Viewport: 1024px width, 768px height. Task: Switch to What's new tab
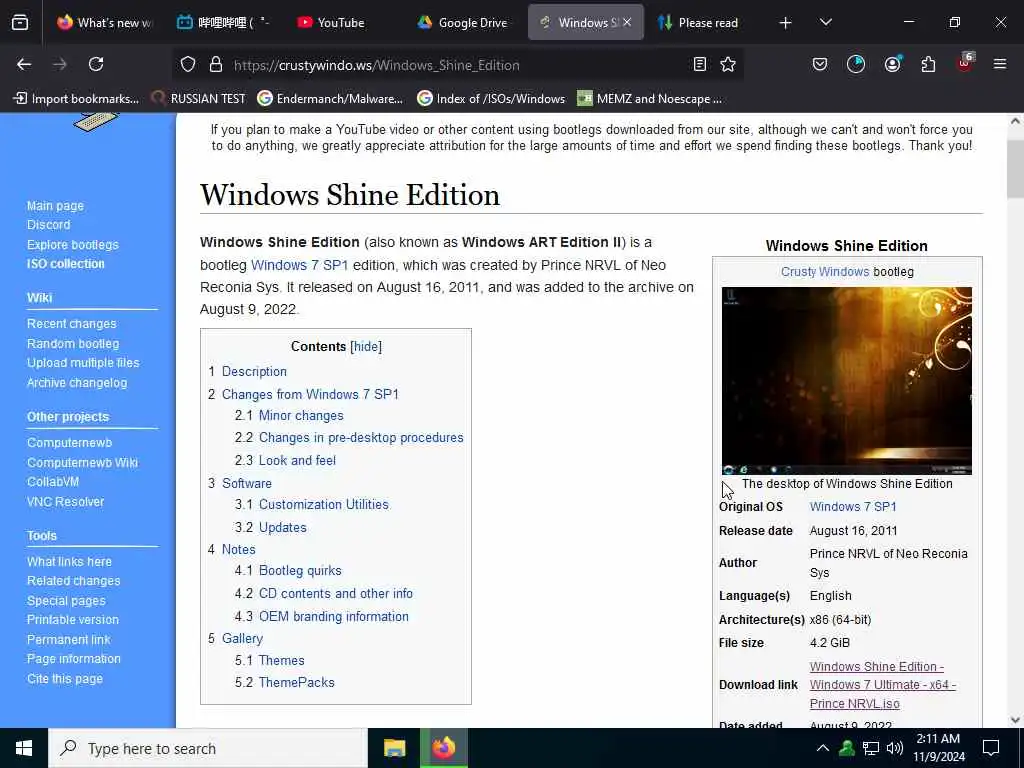pos(102,23)
